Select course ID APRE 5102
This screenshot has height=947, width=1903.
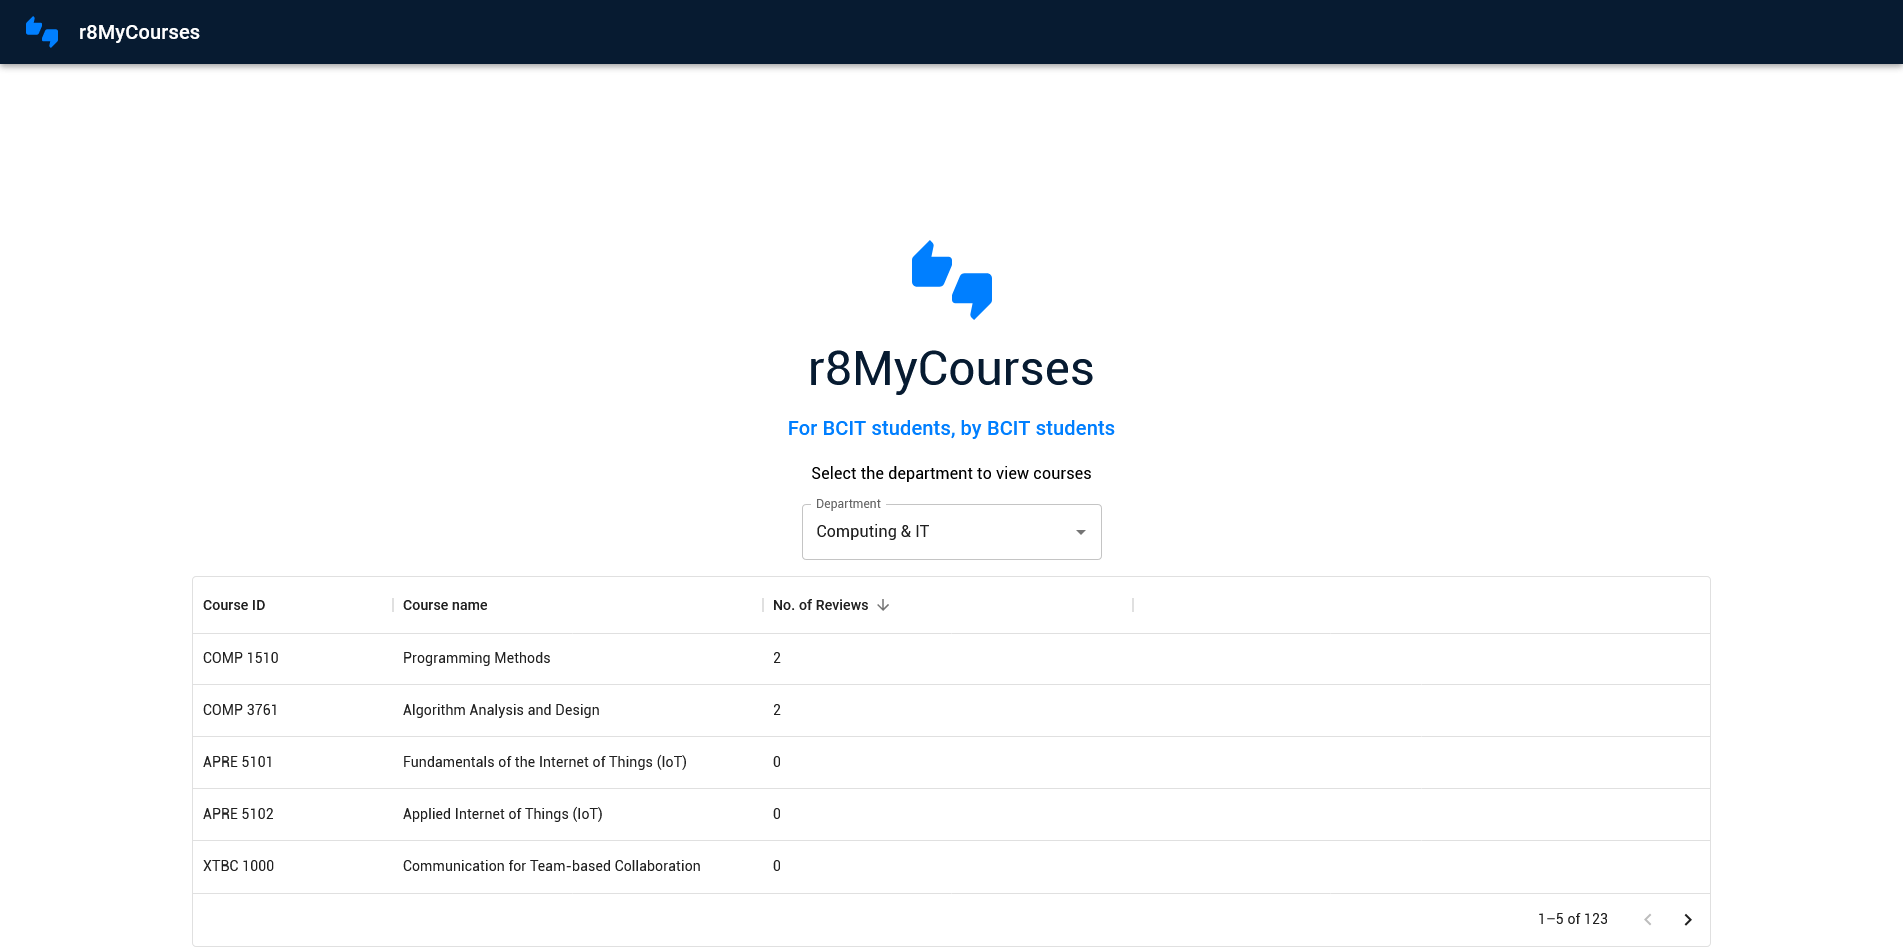pos(238,814)
